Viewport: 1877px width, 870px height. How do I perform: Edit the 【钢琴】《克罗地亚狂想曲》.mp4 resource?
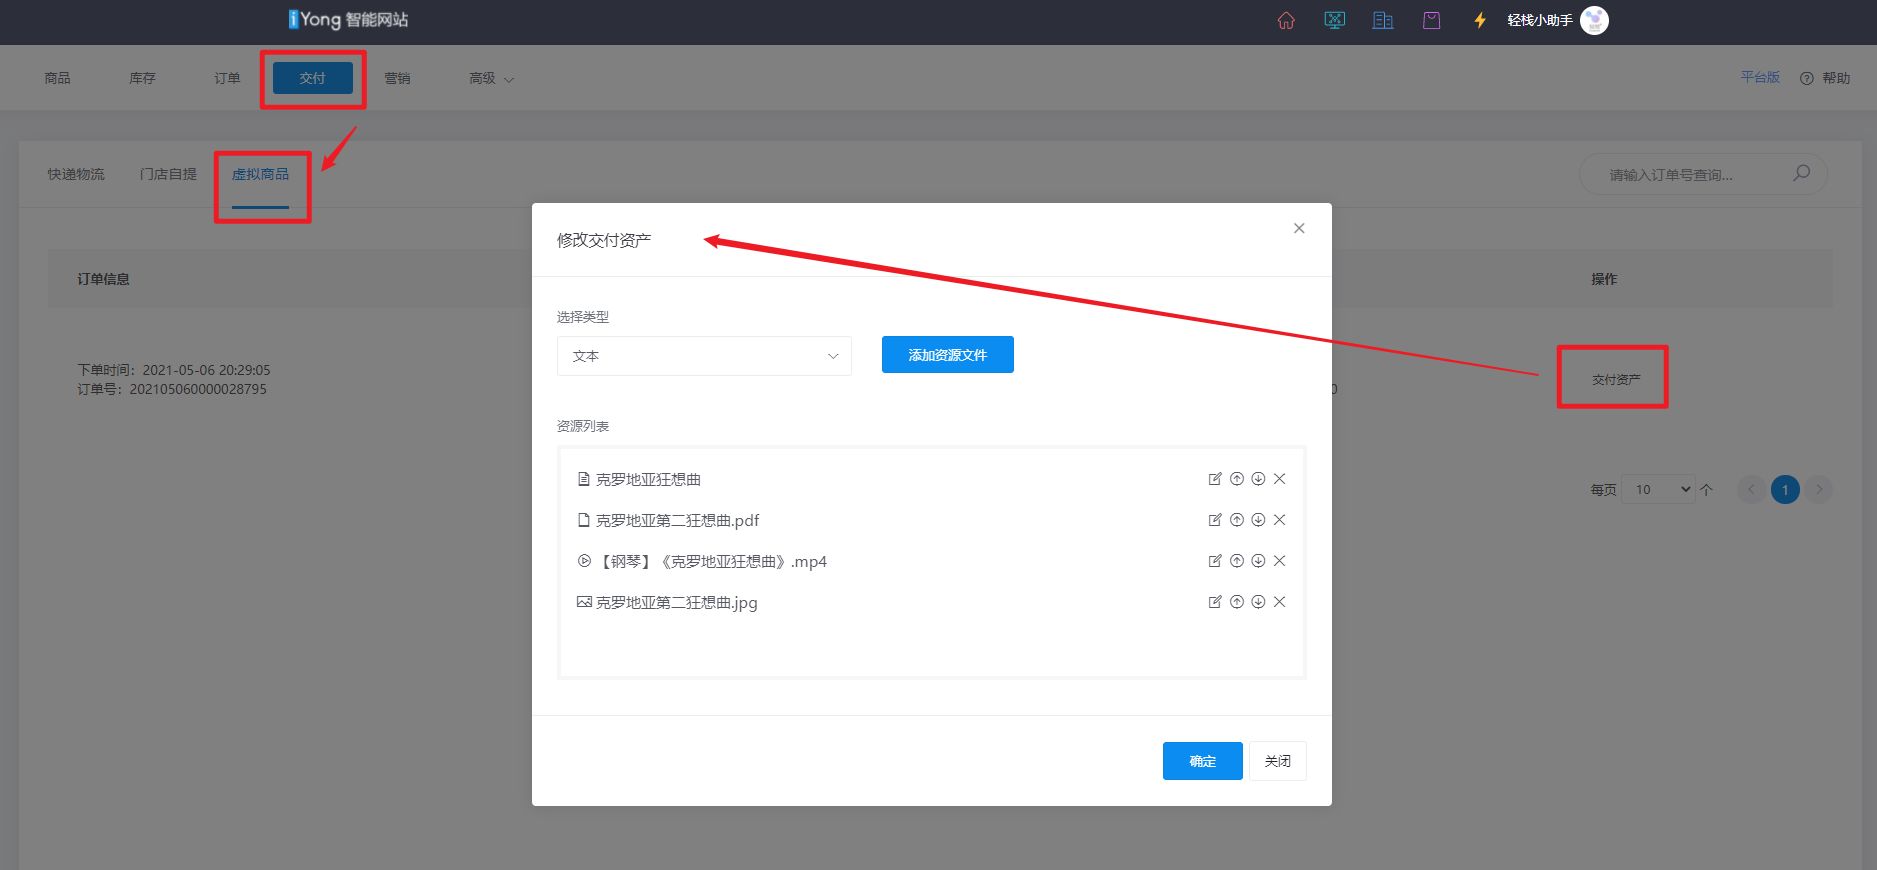click(1215, 561)
